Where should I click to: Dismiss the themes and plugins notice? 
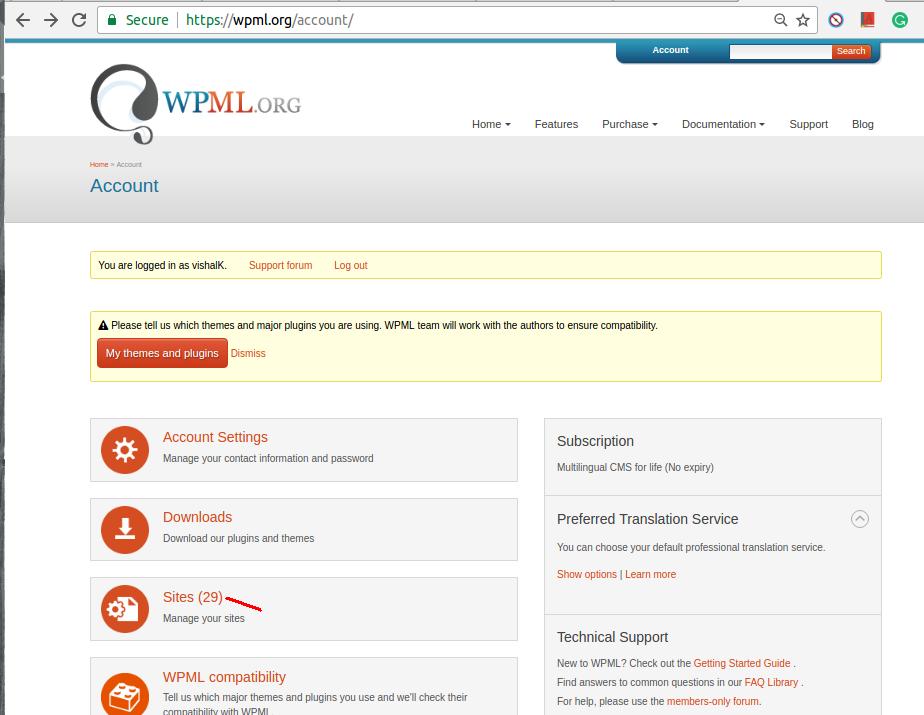tap(248, 353)
